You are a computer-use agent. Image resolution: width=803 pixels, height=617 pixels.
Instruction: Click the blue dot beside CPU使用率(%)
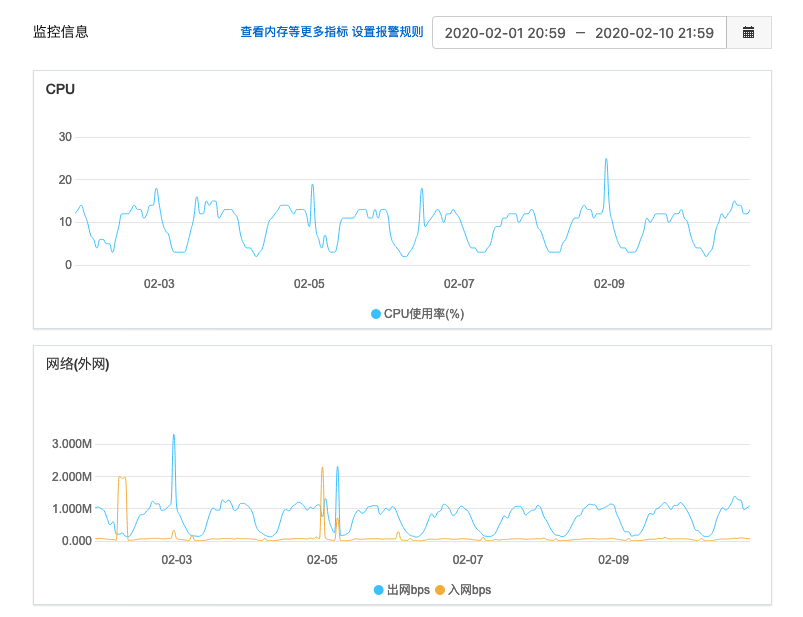pos(376,314)
